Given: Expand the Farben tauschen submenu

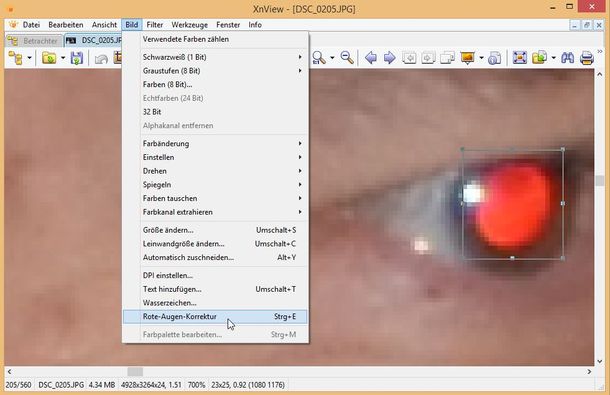Looking at the screenshot, I should coord(215,198).
